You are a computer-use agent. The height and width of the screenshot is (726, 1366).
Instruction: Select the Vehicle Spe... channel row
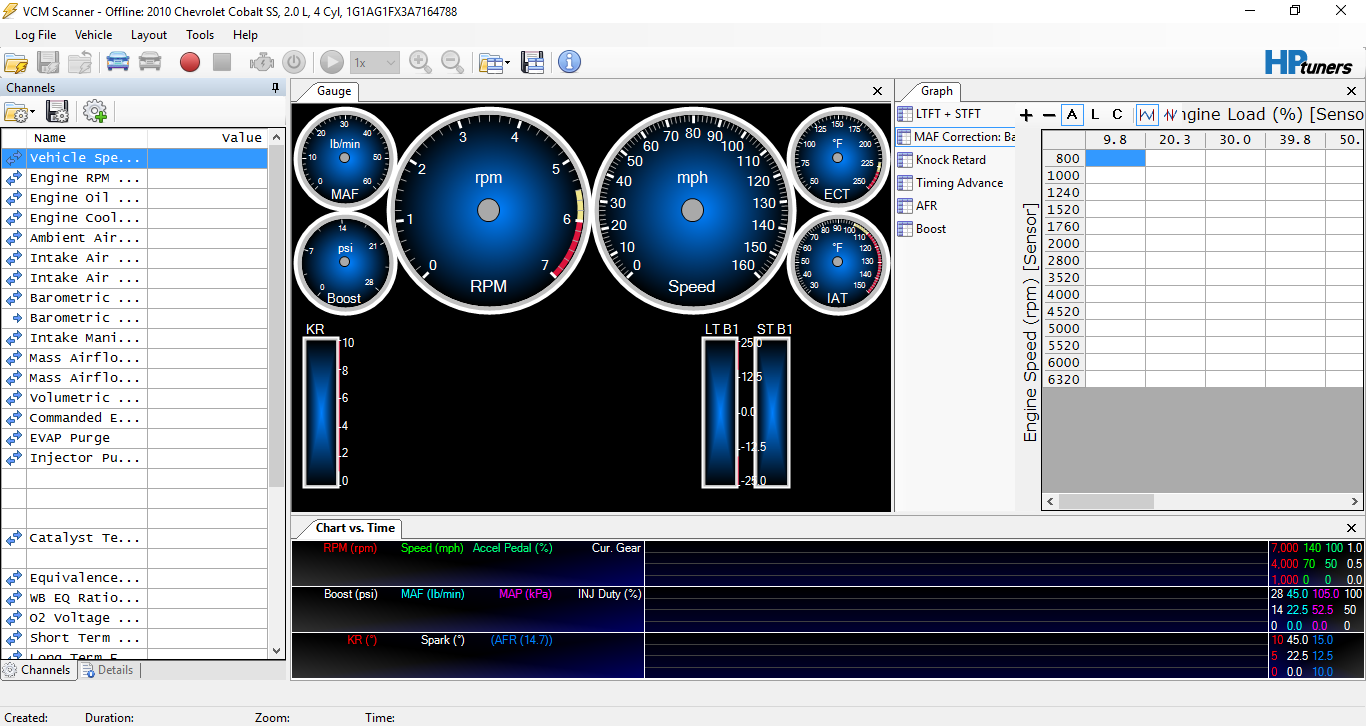coord(135,158)
